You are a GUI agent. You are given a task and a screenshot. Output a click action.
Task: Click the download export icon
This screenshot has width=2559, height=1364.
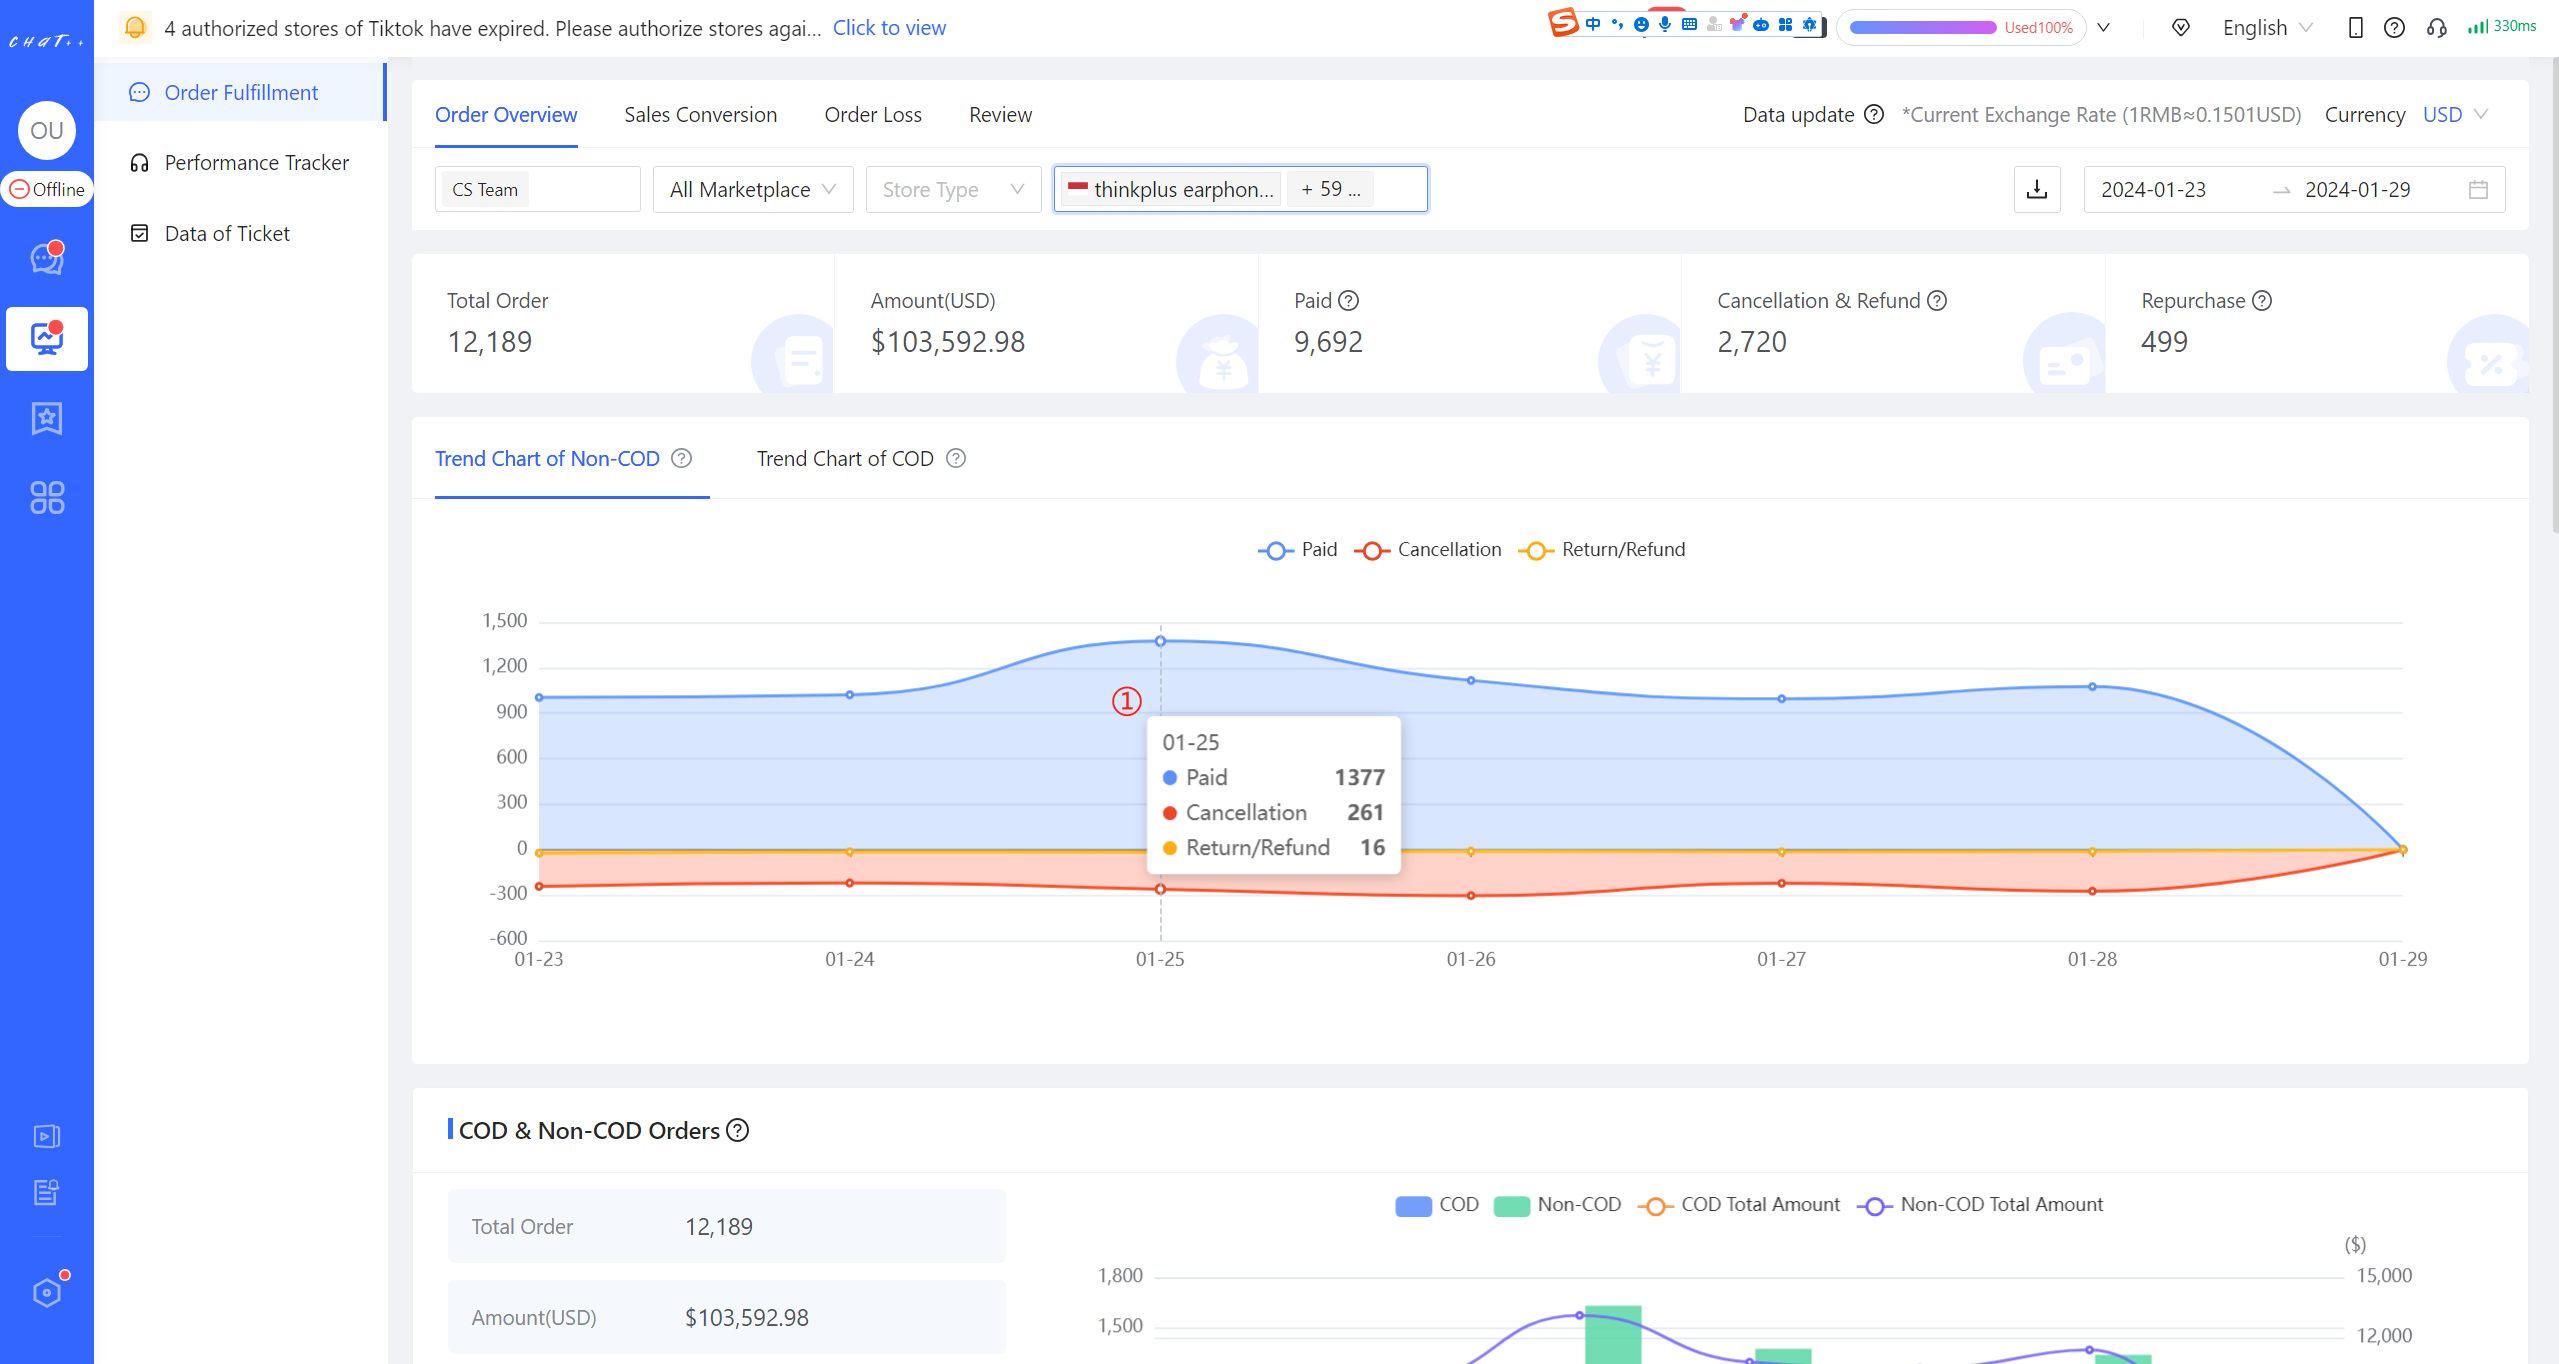(2037, 189)
